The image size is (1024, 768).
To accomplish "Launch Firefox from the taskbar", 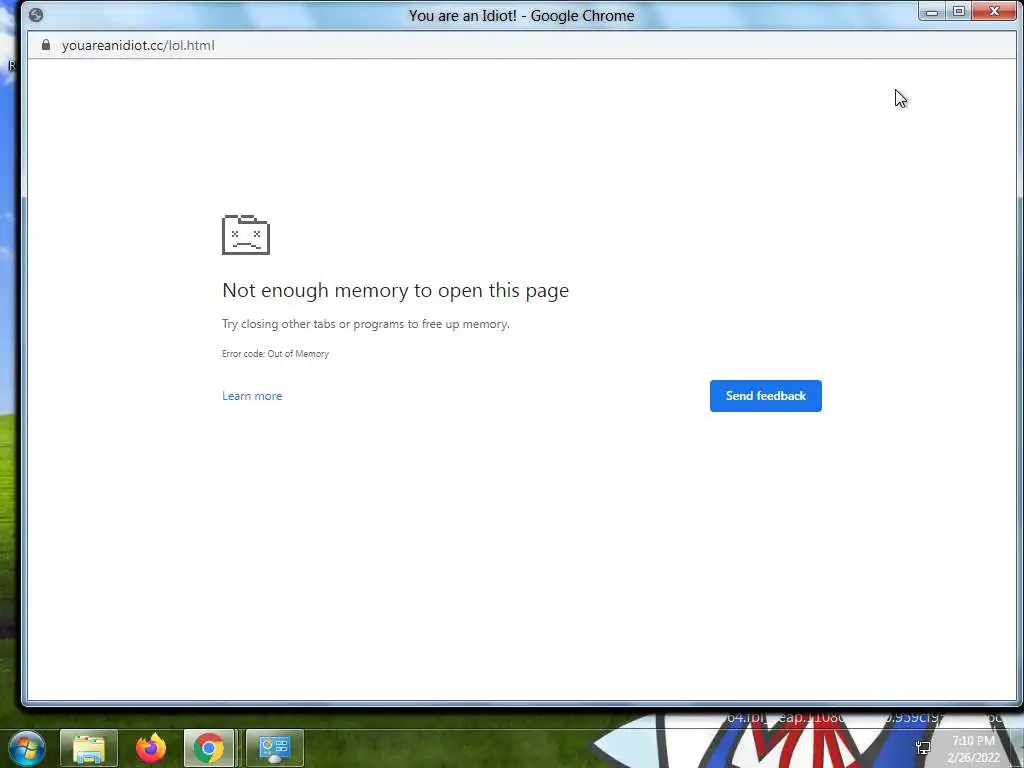I will click(x=150, y=748).
